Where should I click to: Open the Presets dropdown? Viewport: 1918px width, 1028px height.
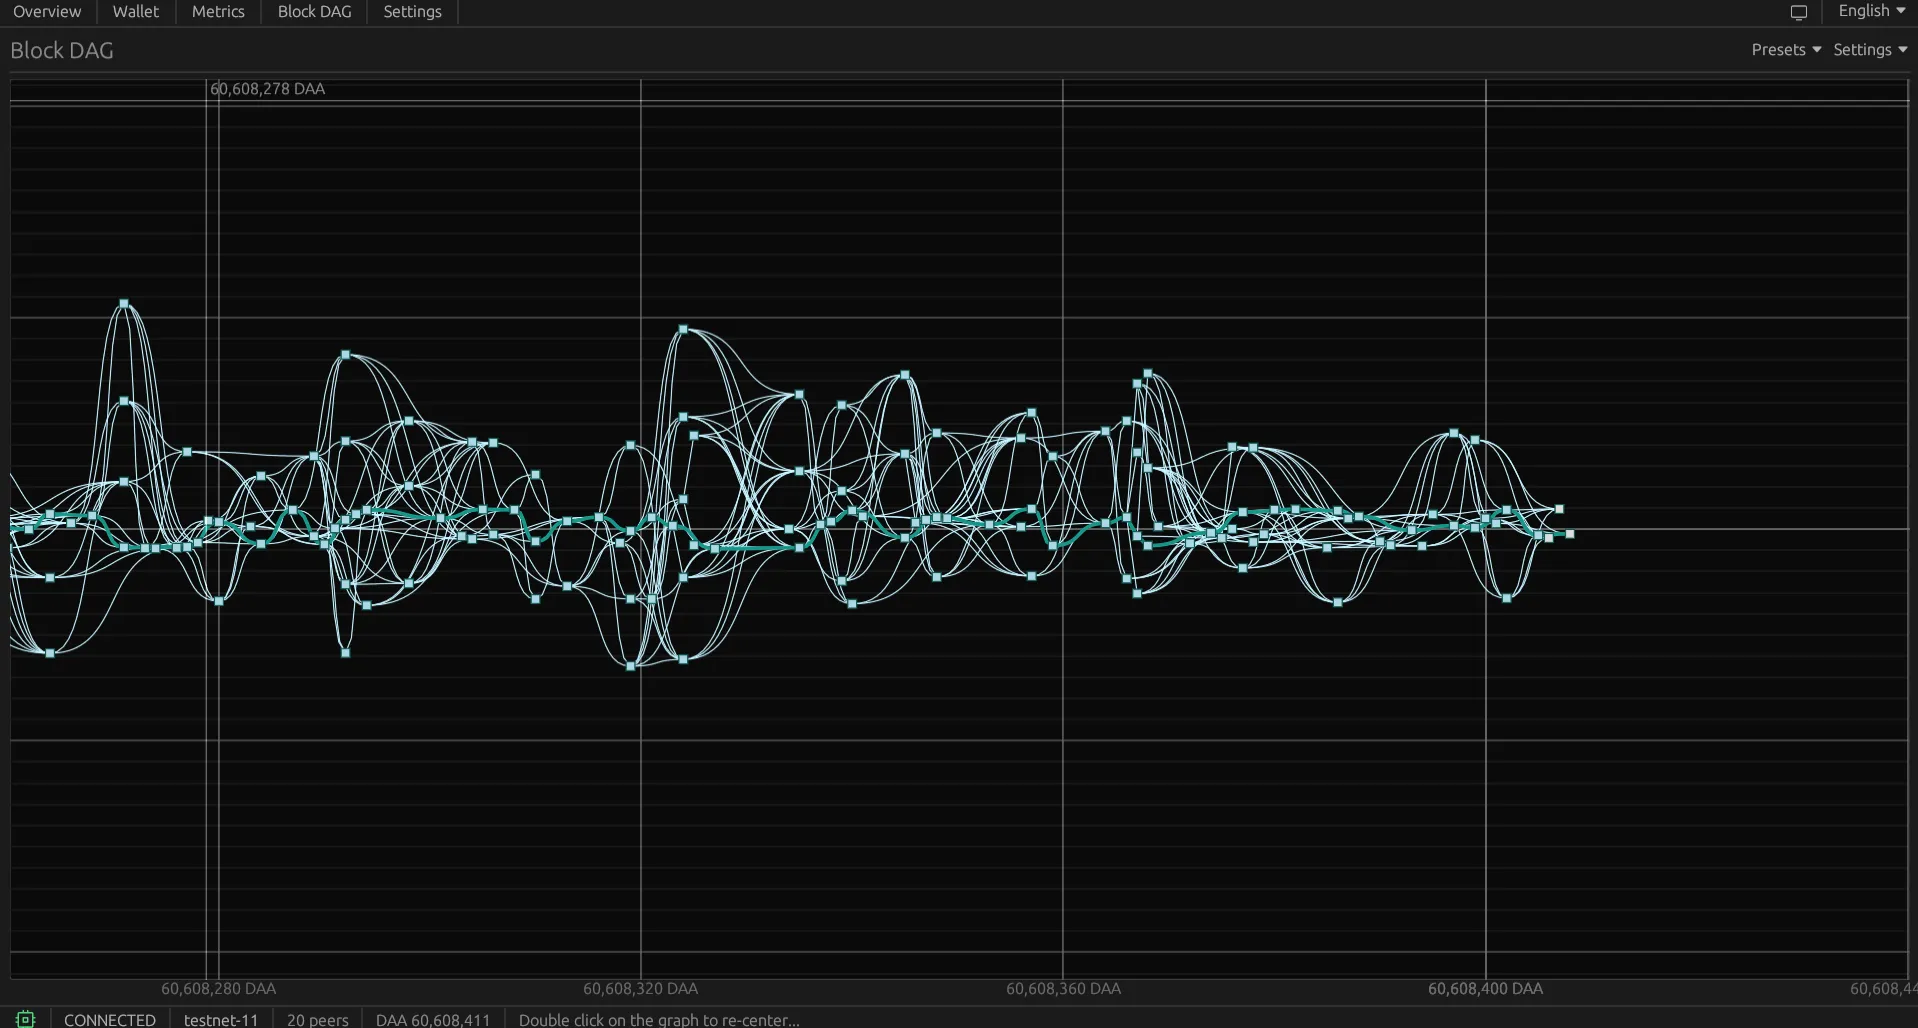pos(1784,49)
